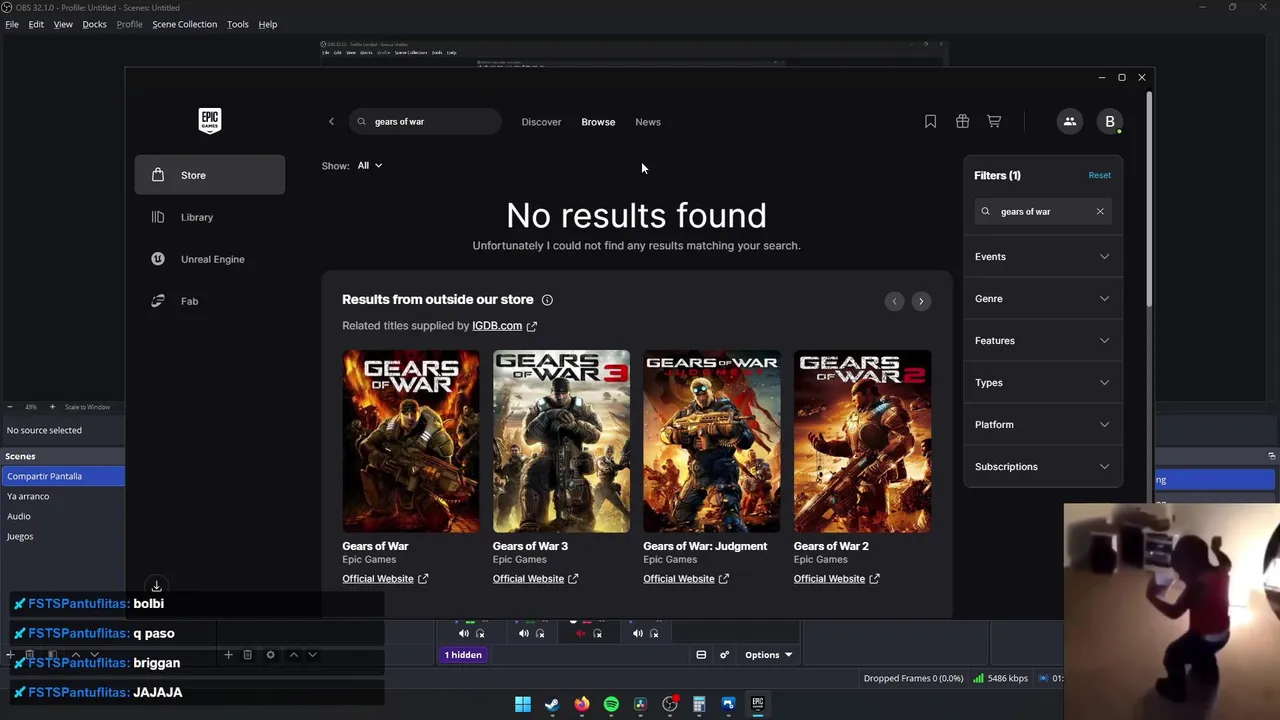Image resolution: width=1280 pixels, height=720 pixels.
Task: Open the friends icon in Epic header
Action: pos(1069,121)
